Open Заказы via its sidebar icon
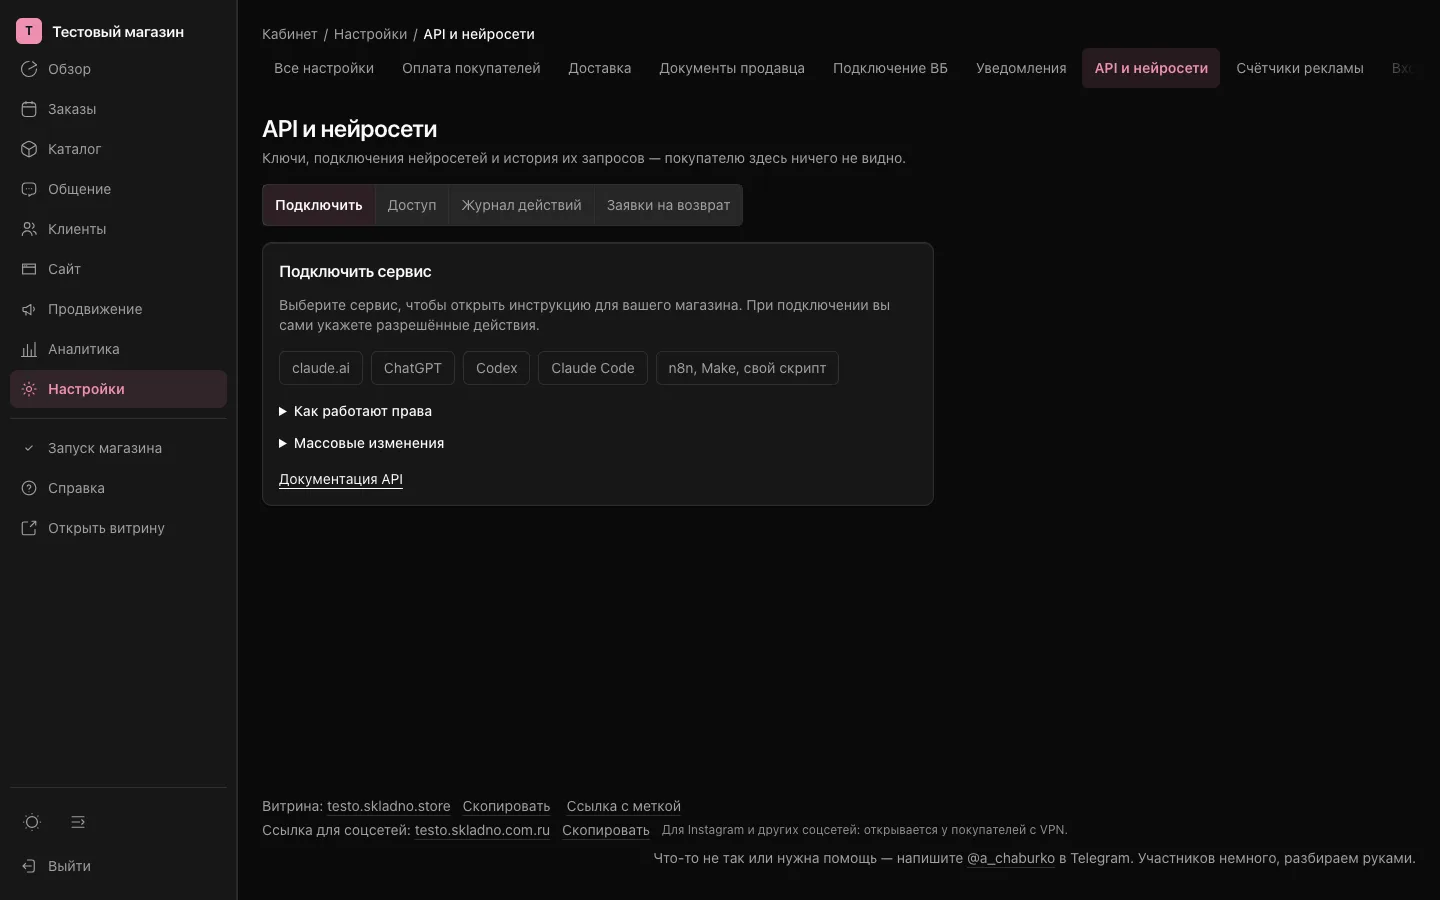 click(x=29, y=109)
